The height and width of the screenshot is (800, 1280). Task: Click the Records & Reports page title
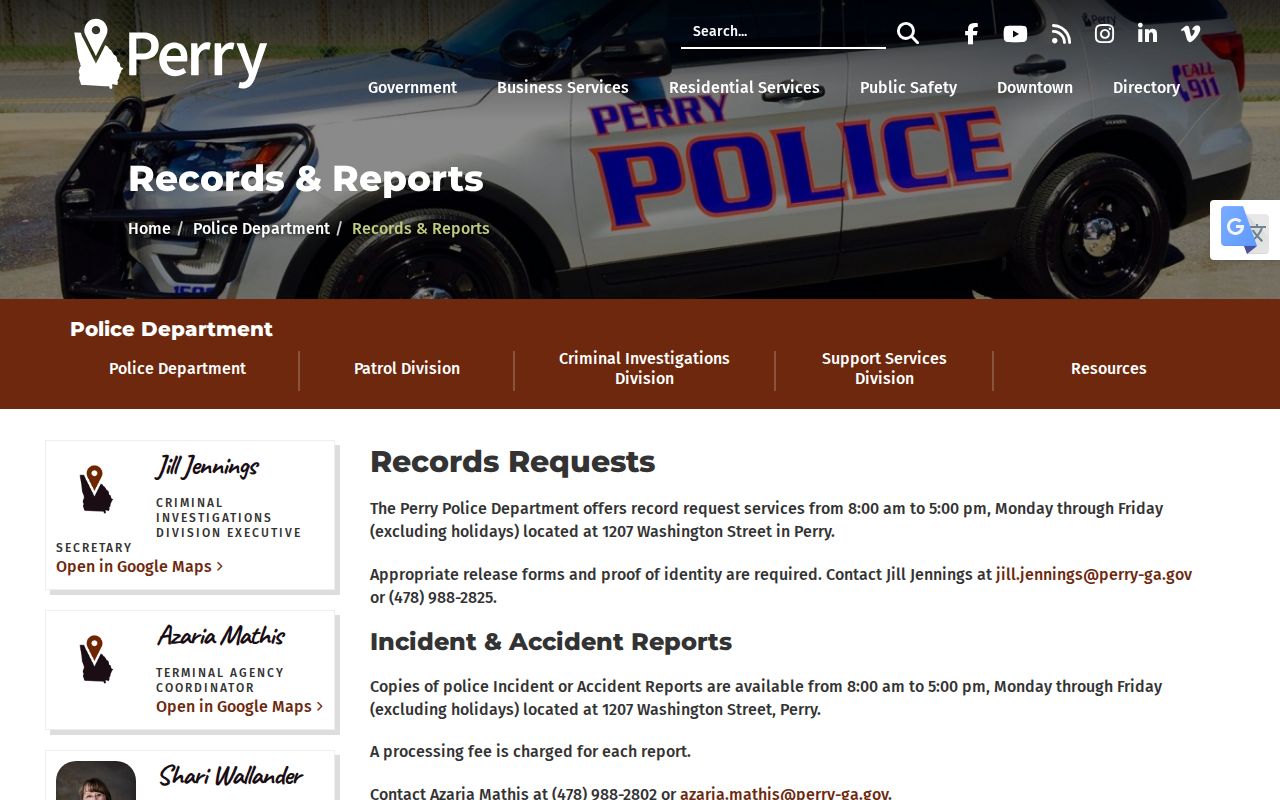pyautogui.click(x=306, y=178)
